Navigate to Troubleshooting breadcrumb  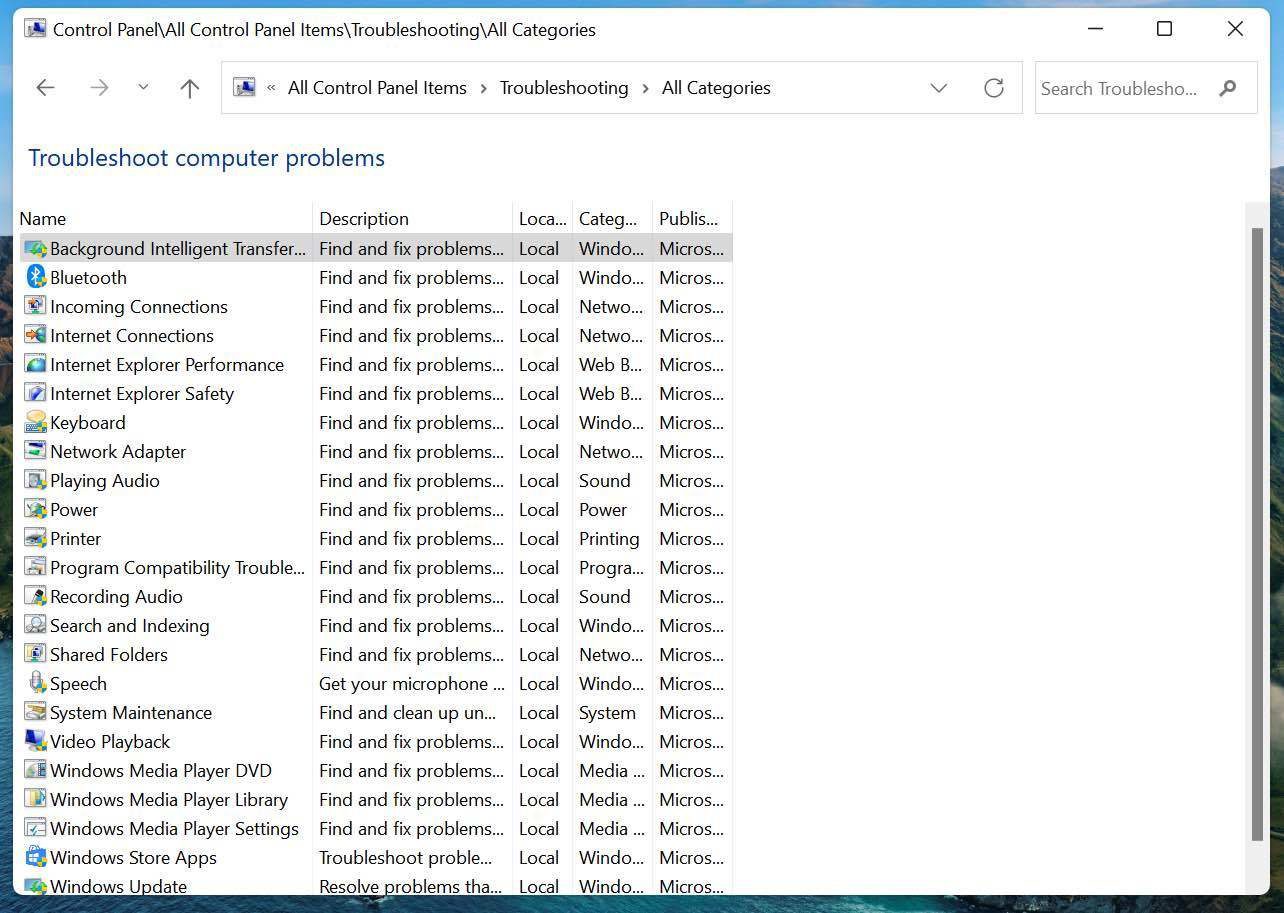pos(563,88)
